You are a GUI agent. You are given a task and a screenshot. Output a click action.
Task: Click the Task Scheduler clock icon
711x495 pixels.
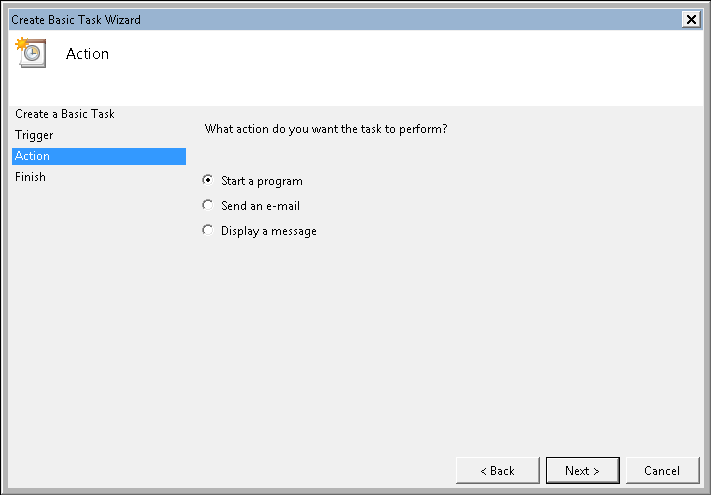click(31, 53)
